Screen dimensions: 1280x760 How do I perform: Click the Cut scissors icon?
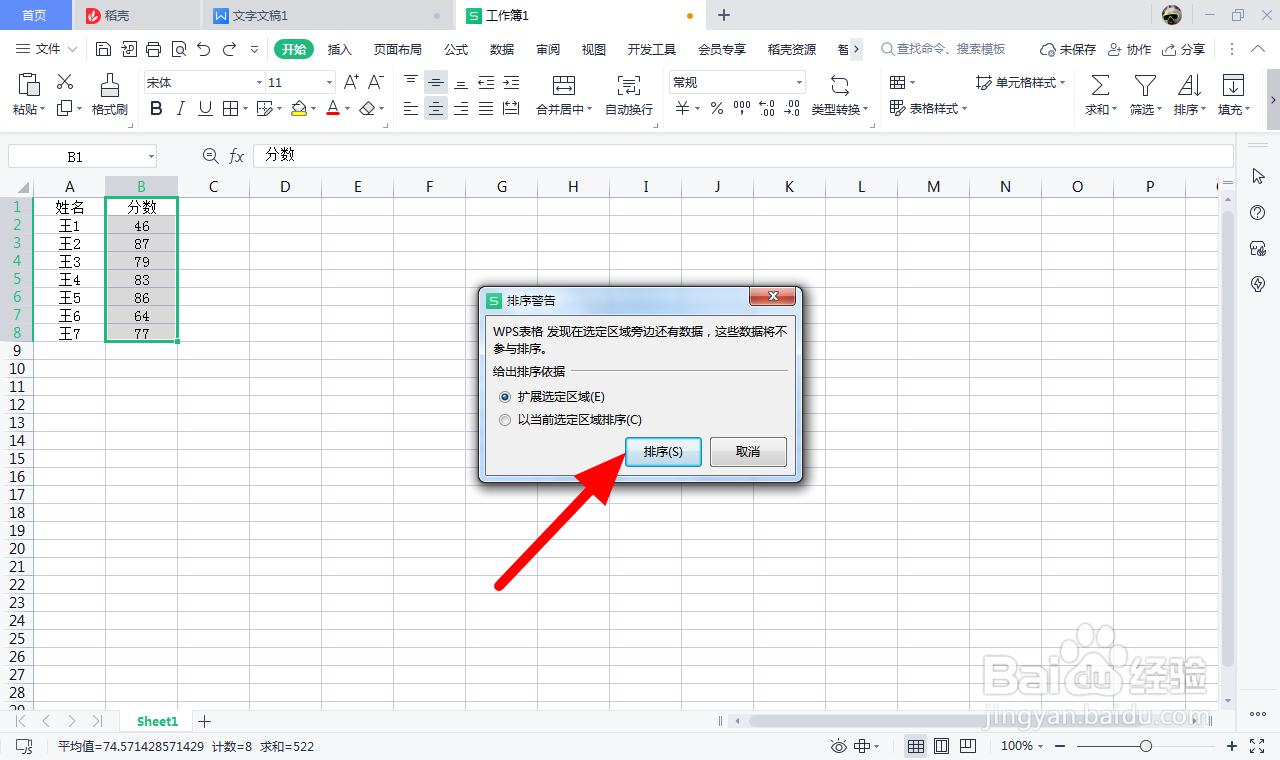[65, 82]
